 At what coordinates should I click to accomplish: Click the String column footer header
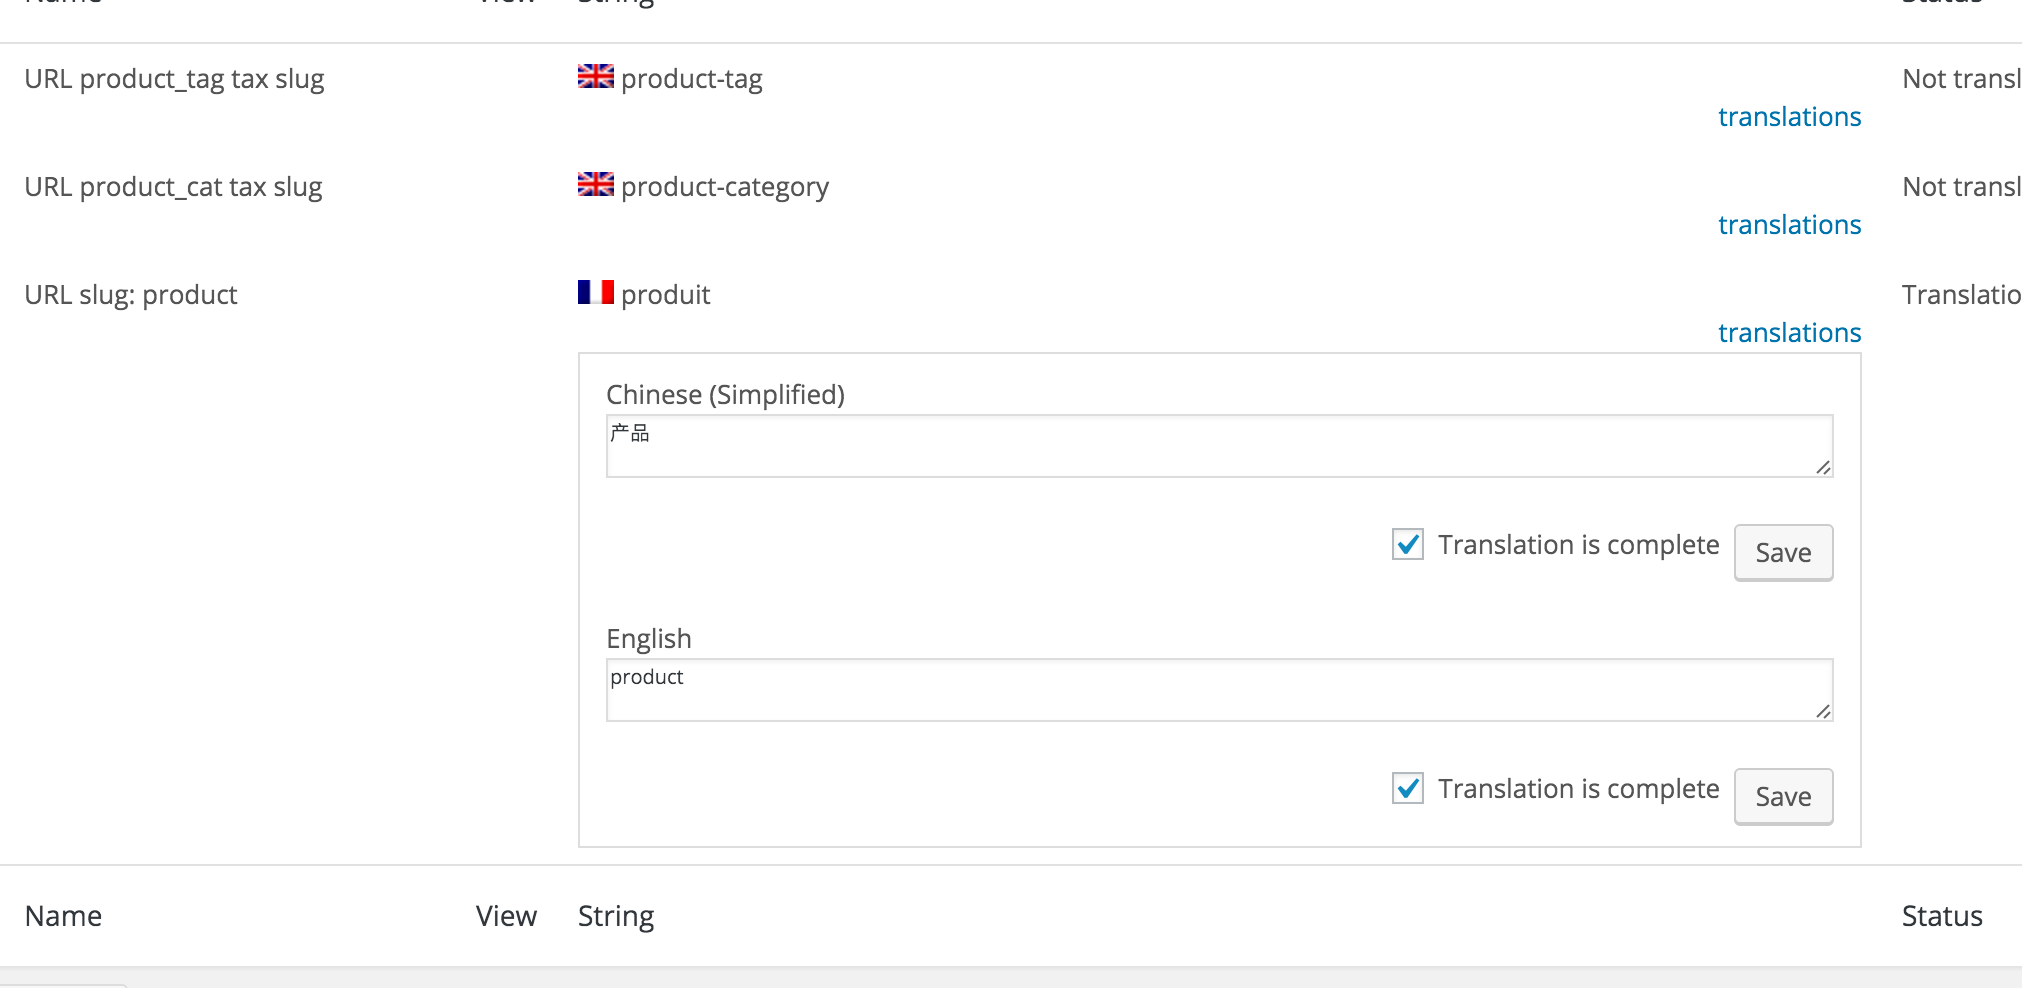pyautogui.click(x=616, y=916)
